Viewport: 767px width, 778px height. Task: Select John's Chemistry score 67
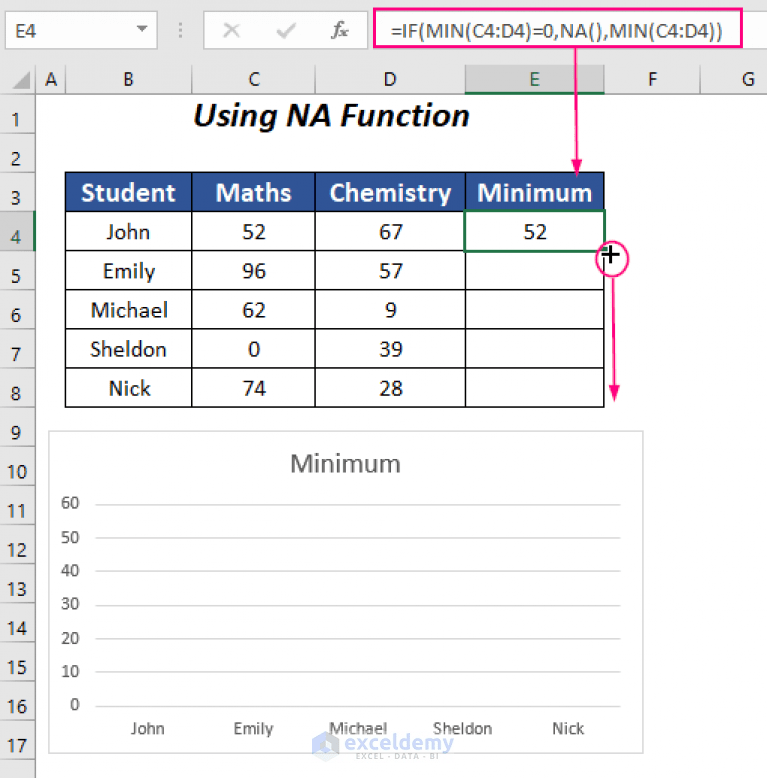pyautogui.click(x=390, y=232)
